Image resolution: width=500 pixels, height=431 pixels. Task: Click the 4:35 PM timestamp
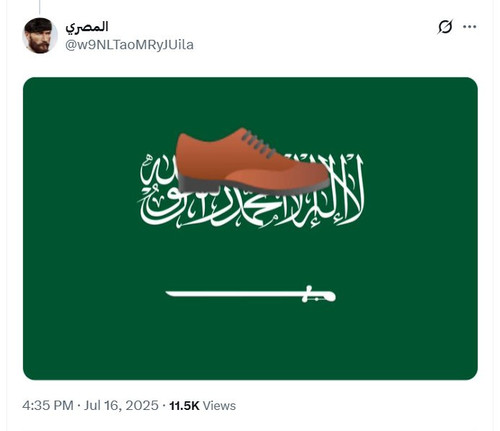[48, 406]
